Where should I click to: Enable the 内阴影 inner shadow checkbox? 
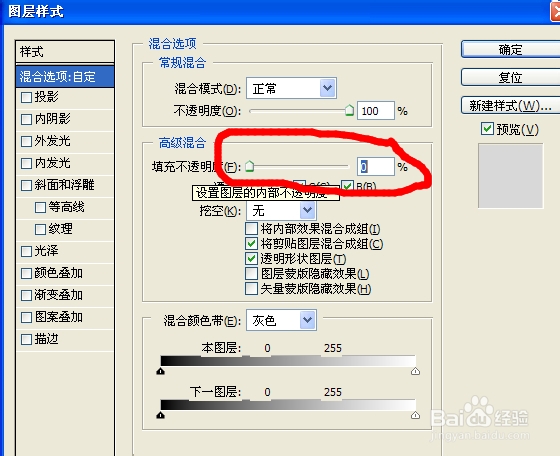[26, 119]
